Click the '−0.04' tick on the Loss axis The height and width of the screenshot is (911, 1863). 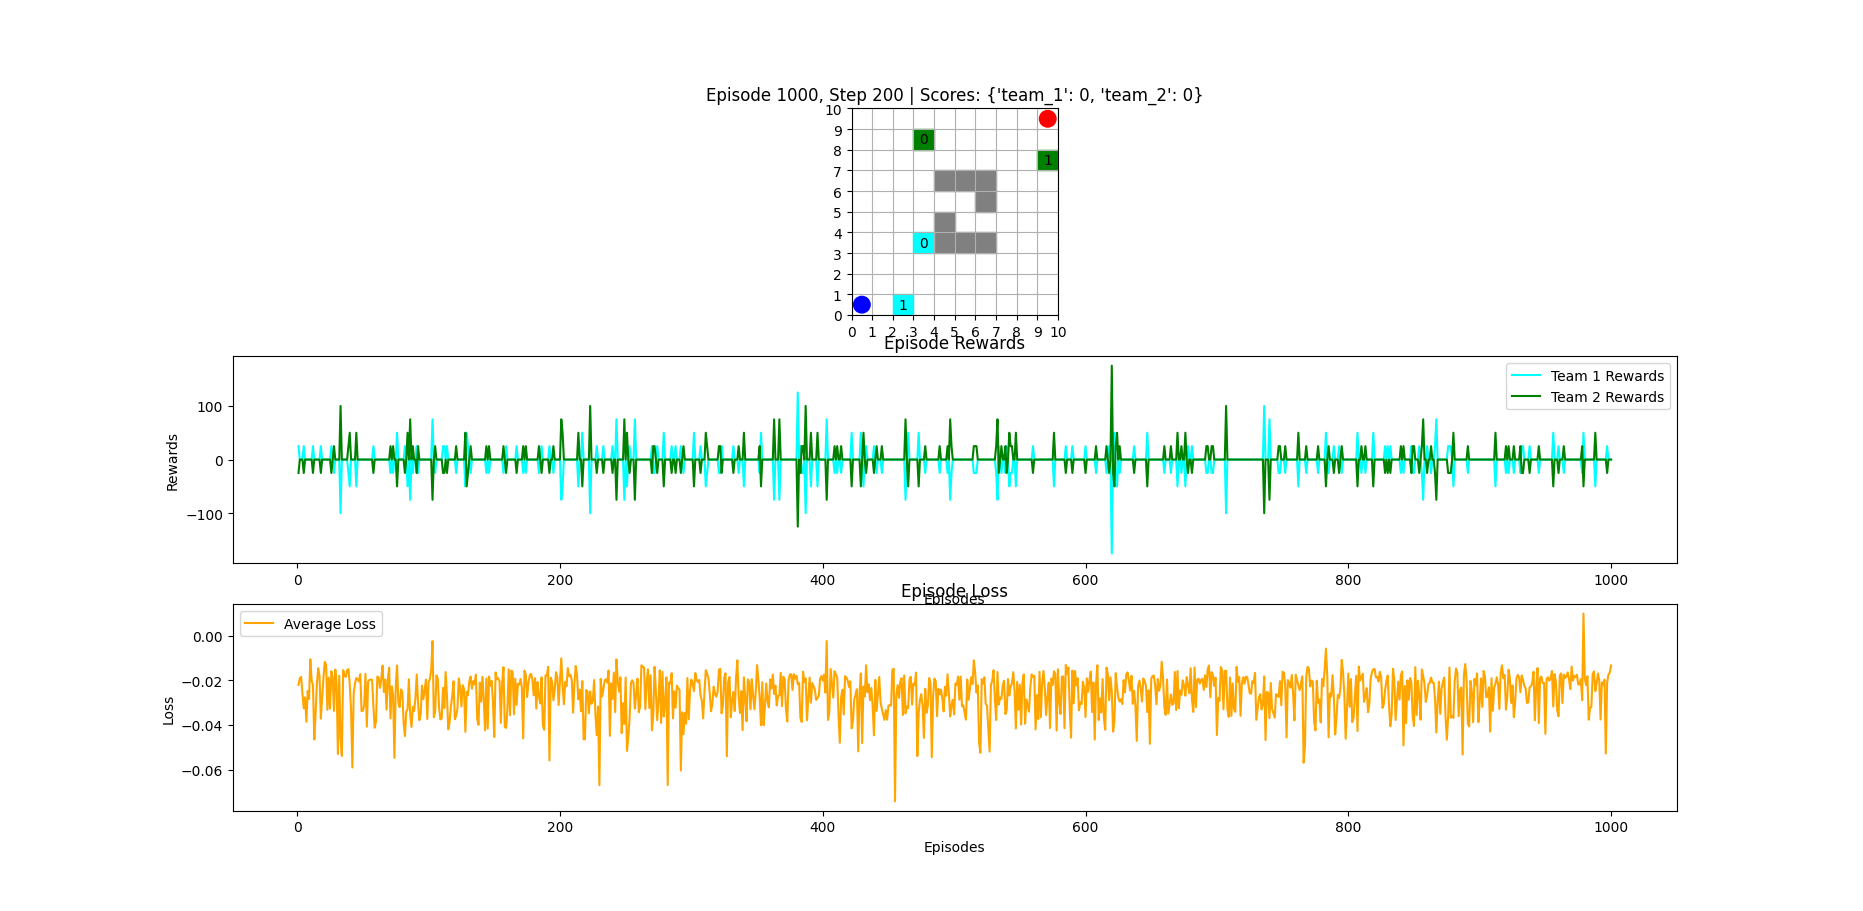coord(202,726)
